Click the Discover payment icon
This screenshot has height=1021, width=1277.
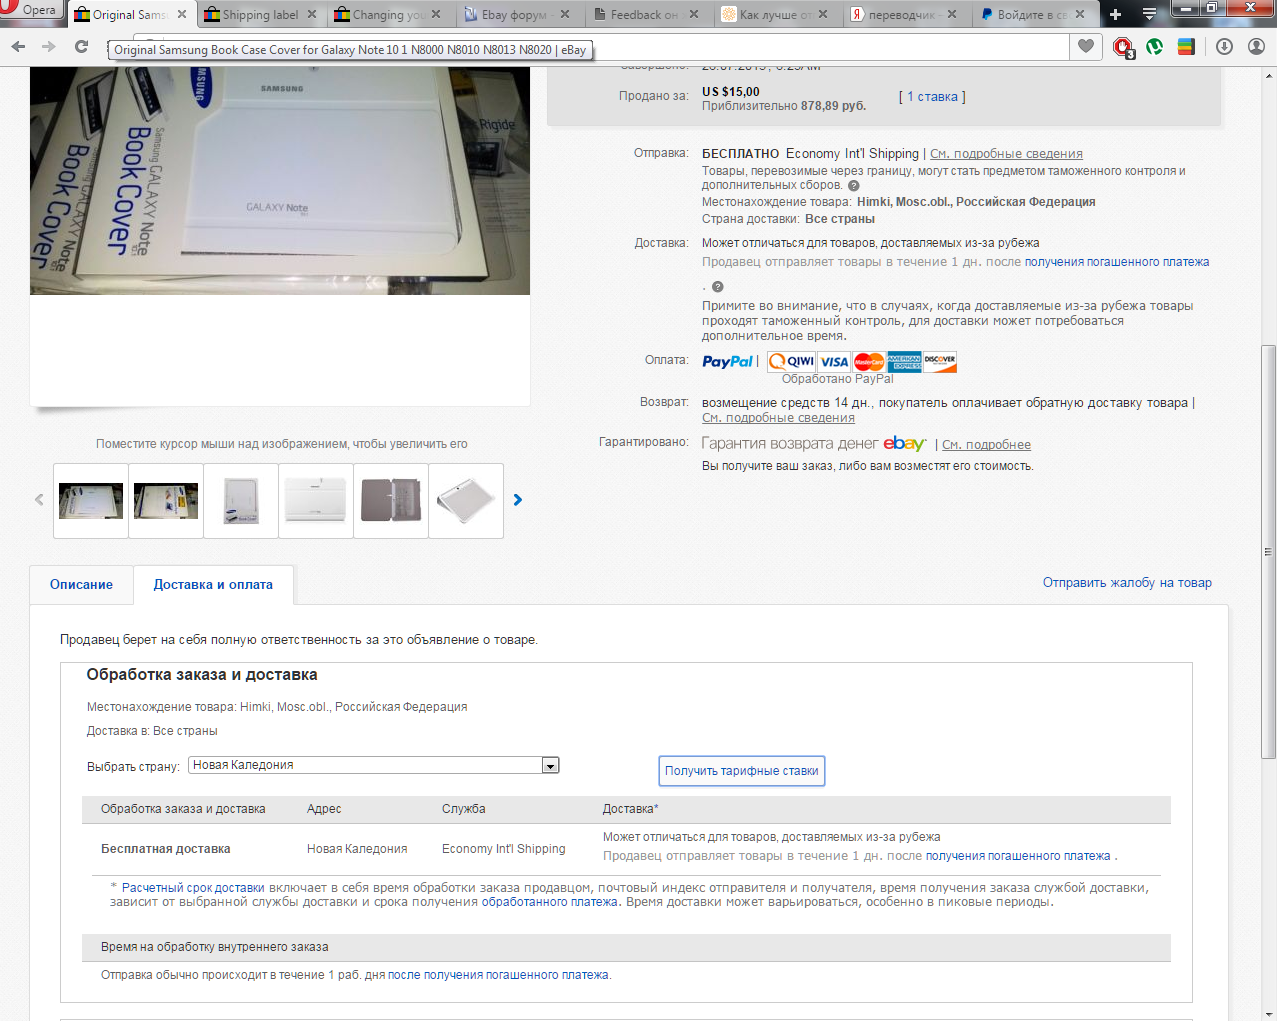(x=940, y=362)
